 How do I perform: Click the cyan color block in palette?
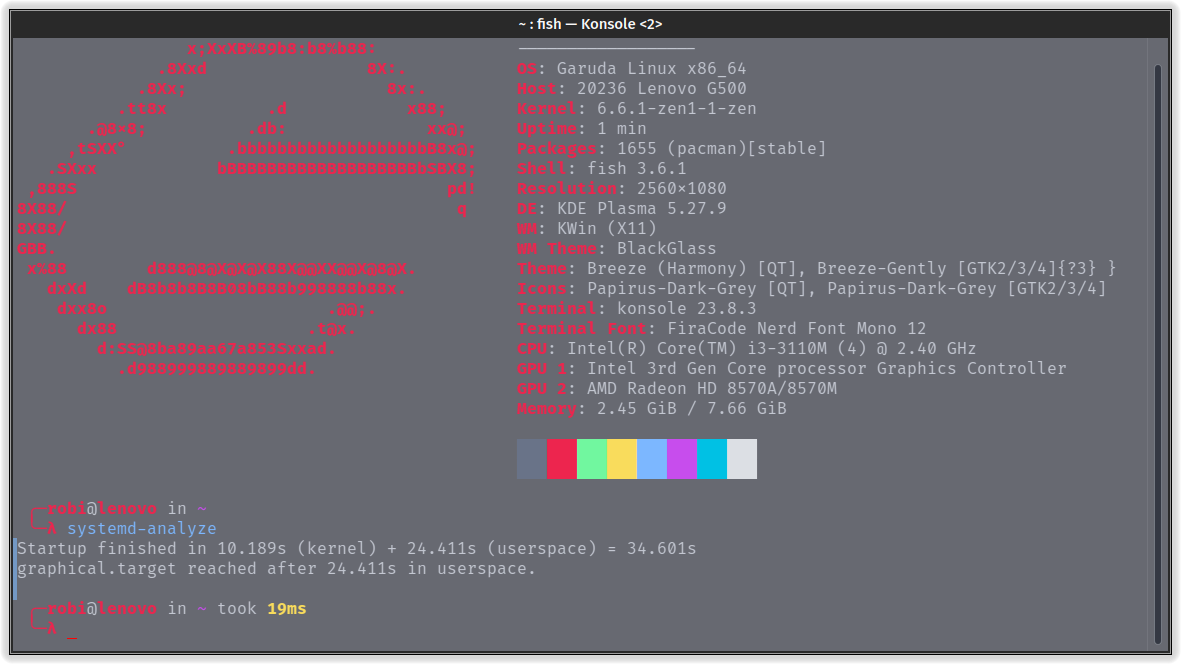[x=712, y=459]
